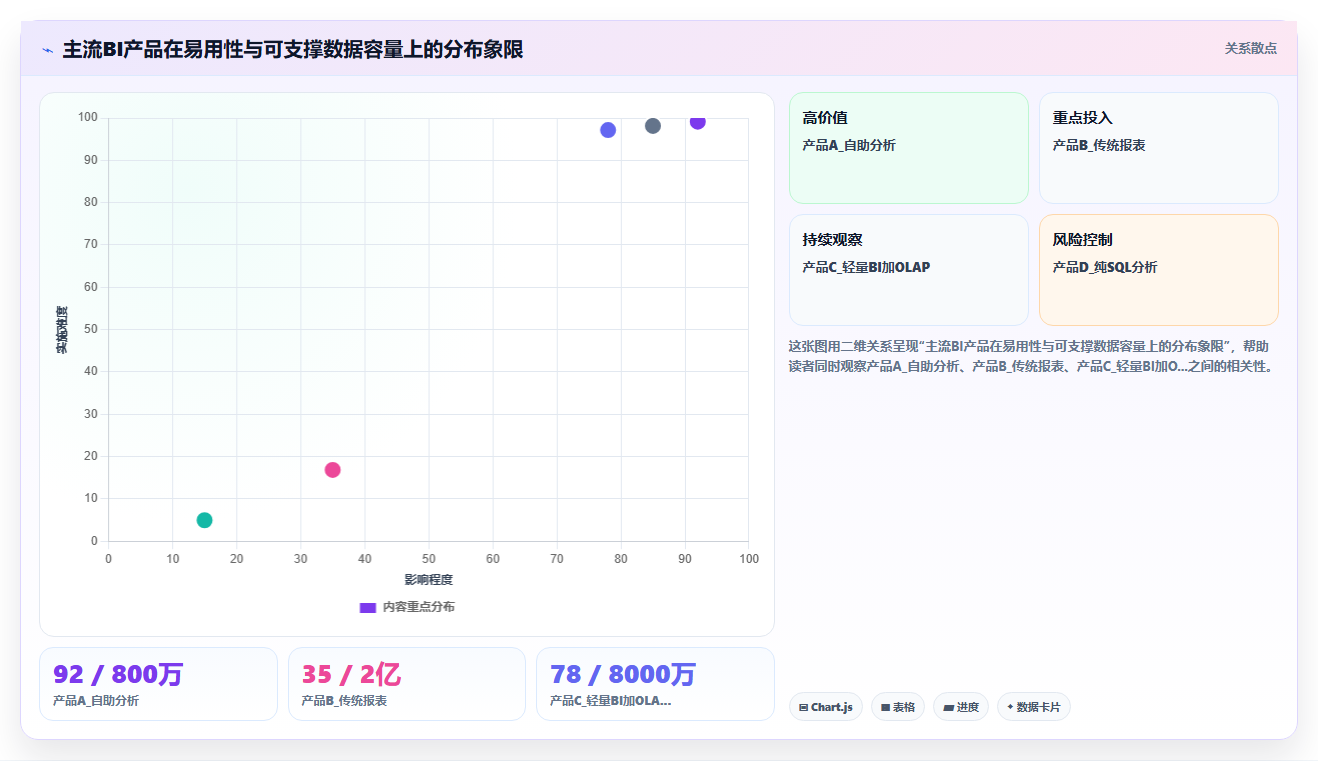
Task: Toggle the 内容重点分布 legend item
Action: point(407,607)
